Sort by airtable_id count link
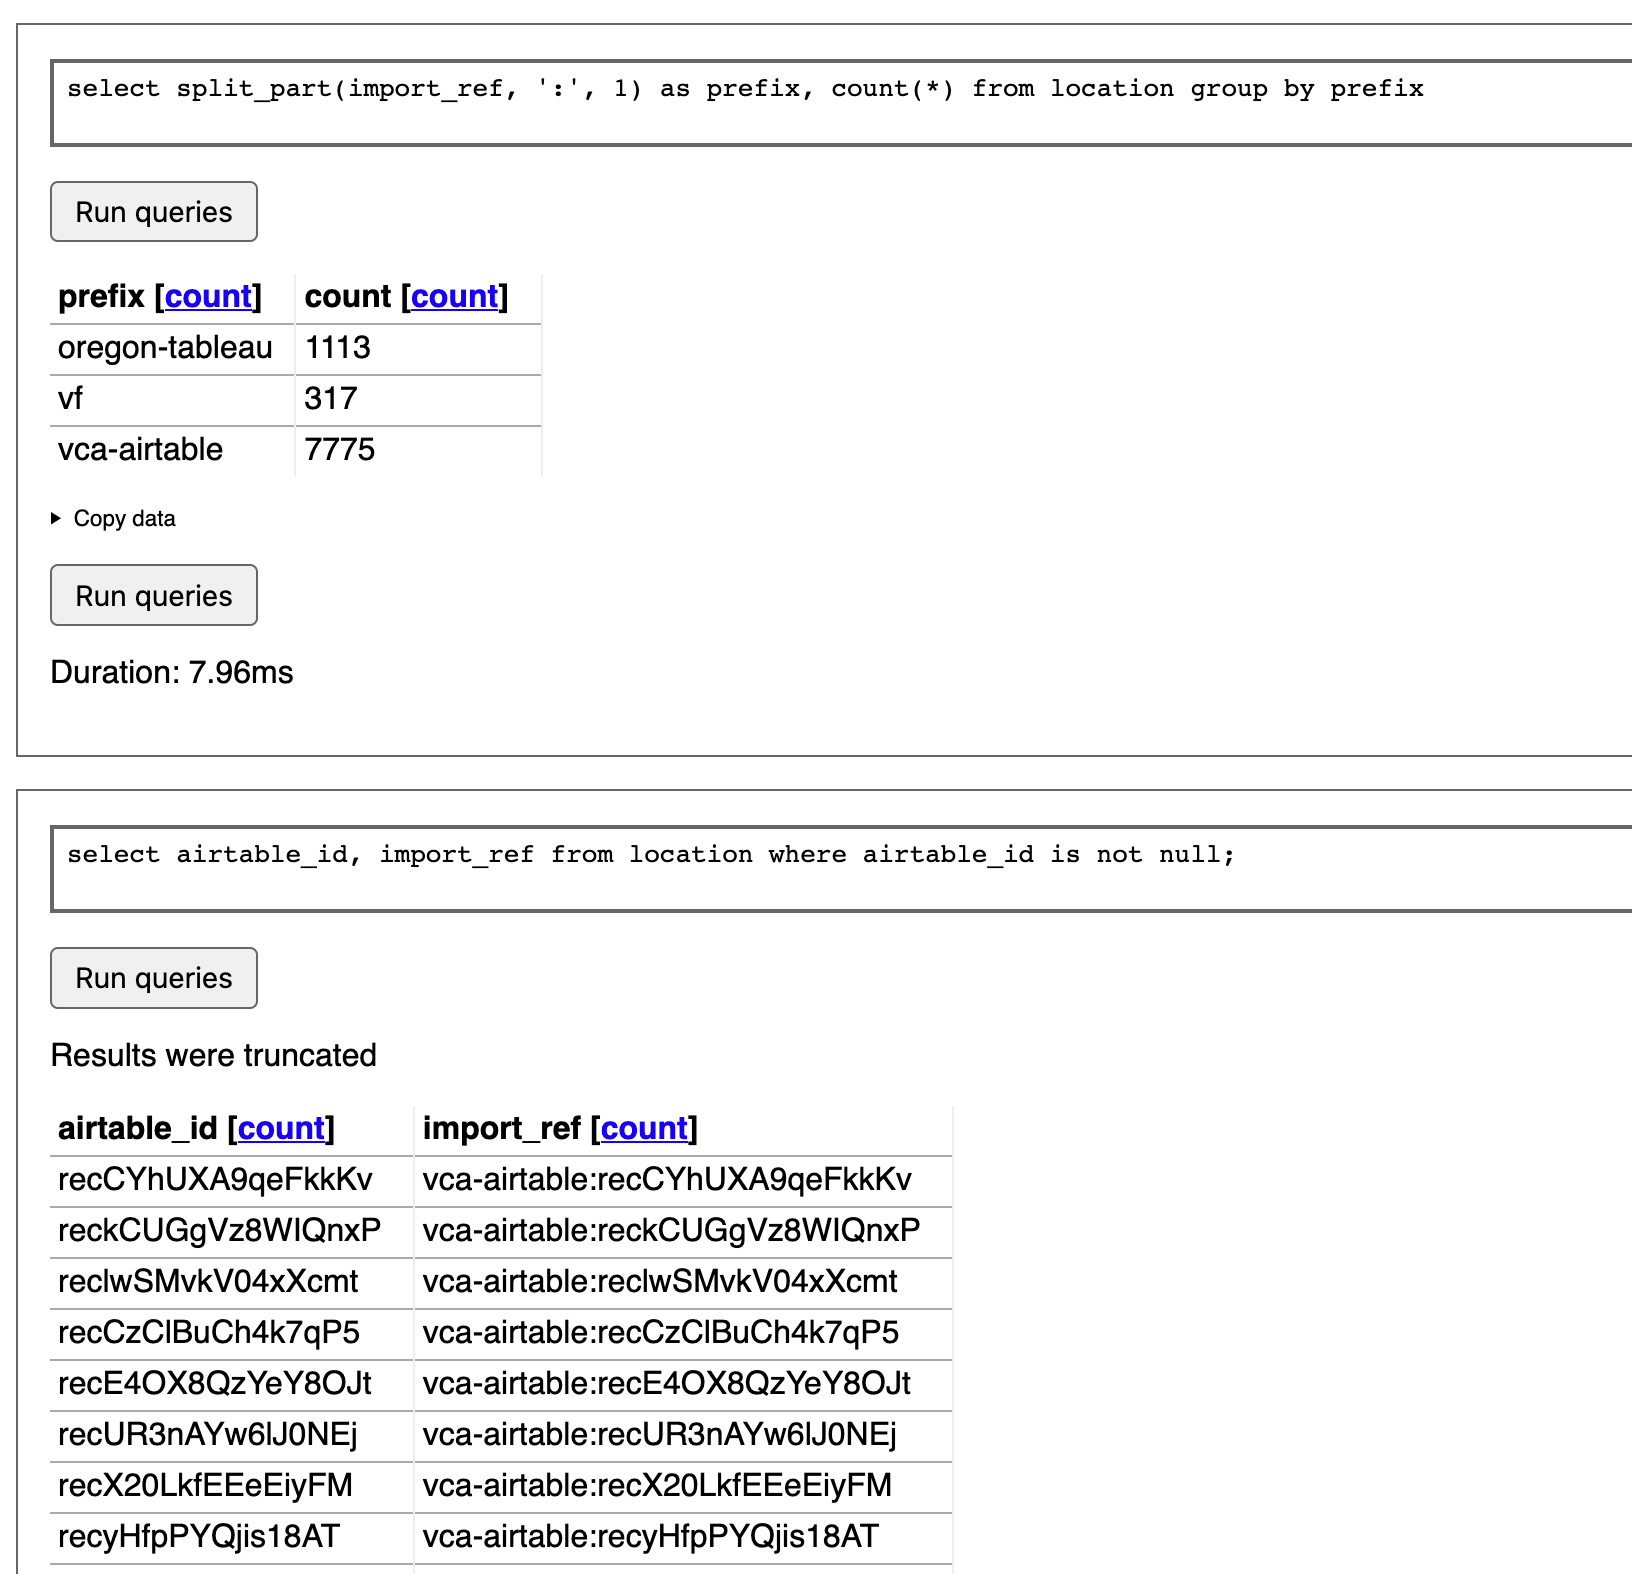Image resolution: width=1632 pixels, height=1574 pixels. tap(281, 1128)
